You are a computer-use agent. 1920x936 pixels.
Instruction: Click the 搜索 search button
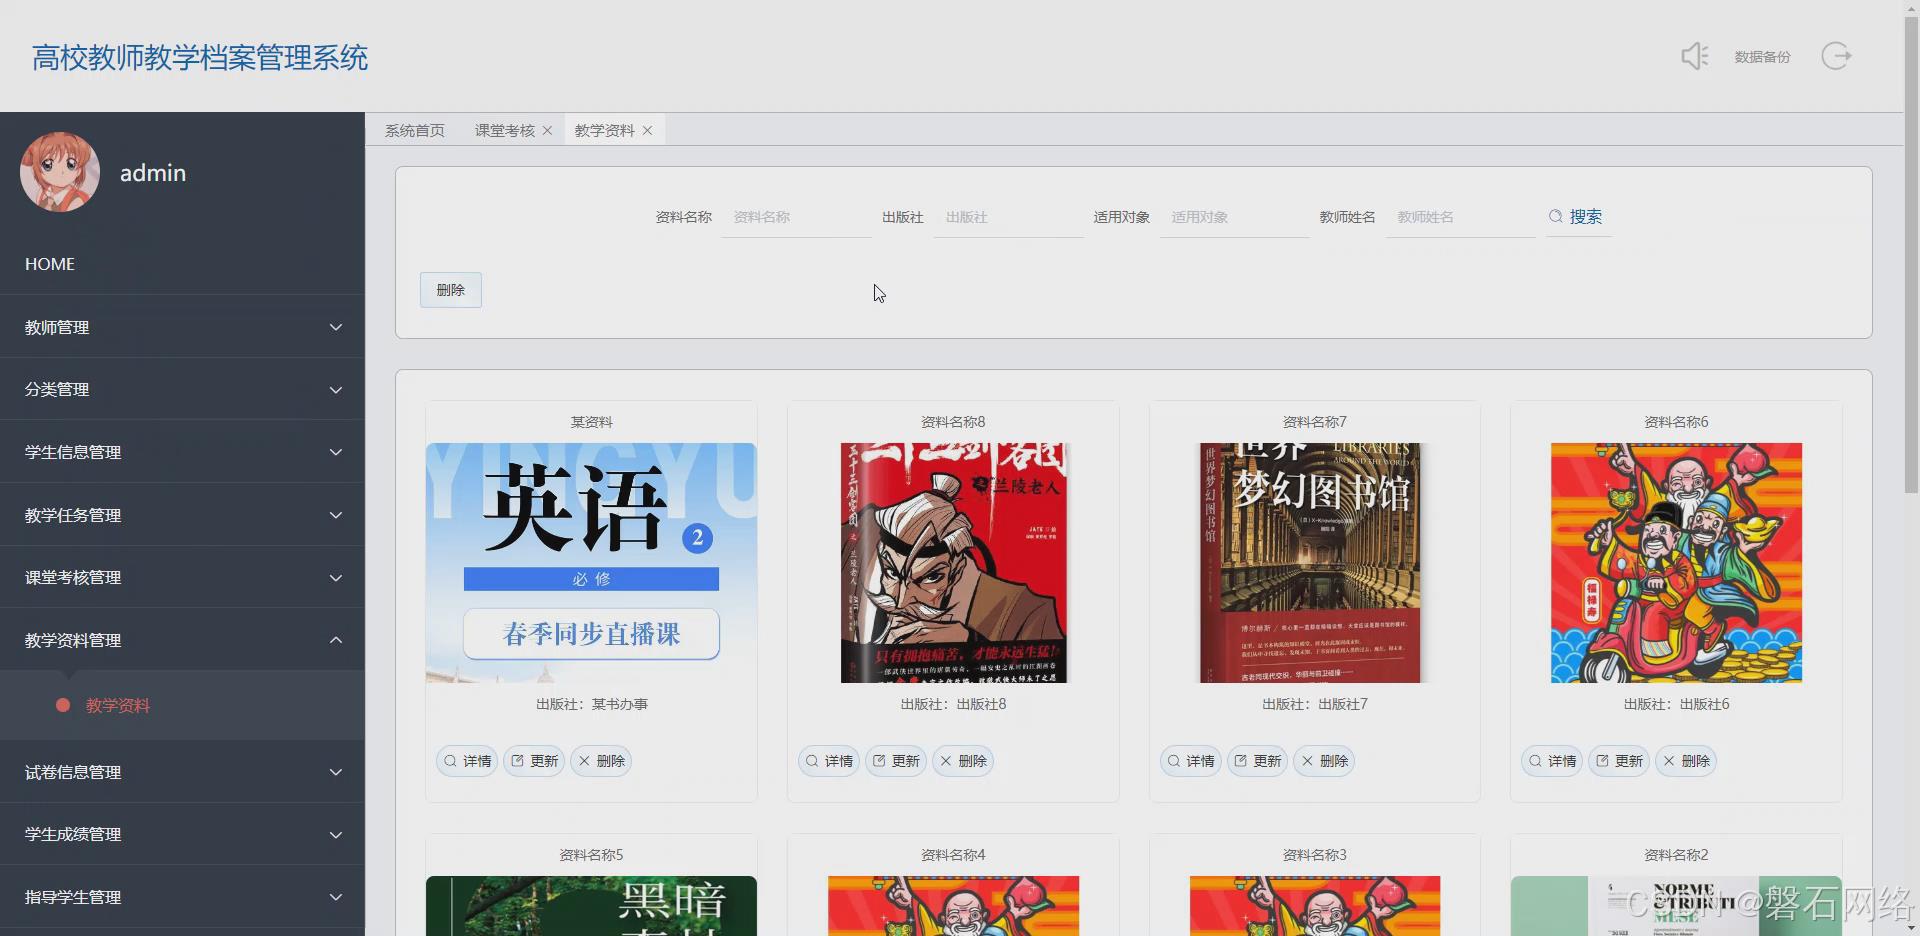click(x=1577, y=217)
